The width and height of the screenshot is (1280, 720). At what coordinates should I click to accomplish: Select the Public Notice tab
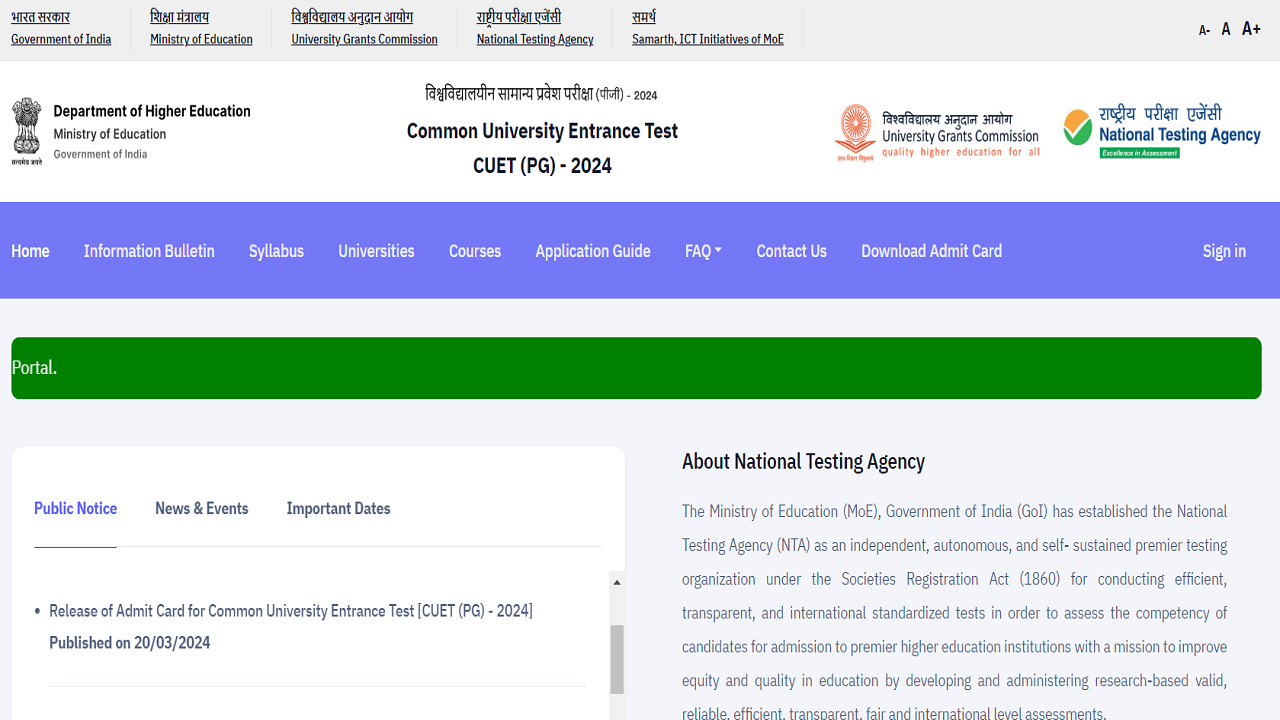tap(75, 508)
